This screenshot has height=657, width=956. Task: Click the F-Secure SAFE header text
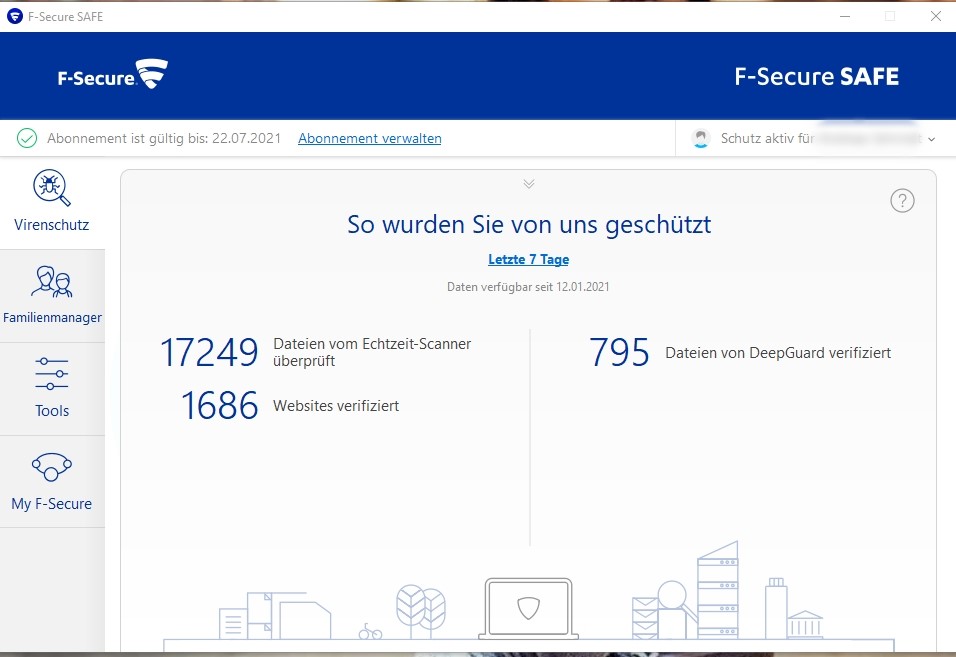816,77
